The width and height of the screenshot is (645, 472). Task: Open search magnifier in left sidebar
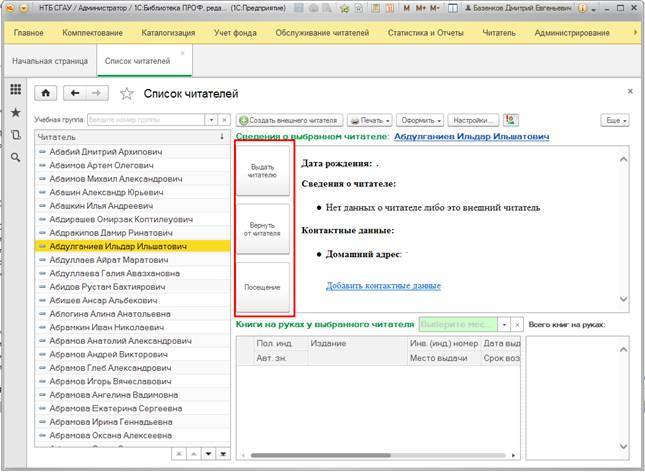[x=15, y=157]
